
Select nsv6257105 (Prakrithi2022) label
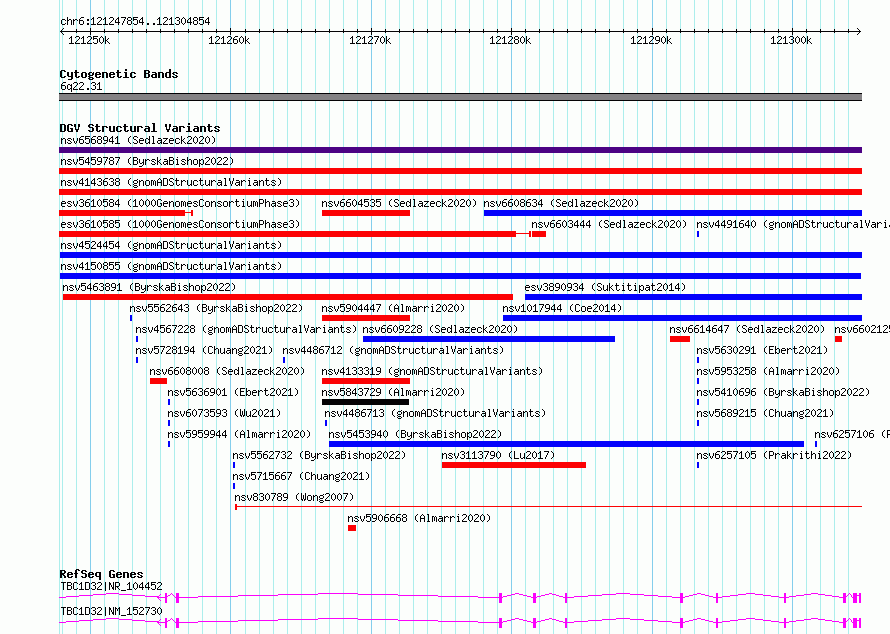click(x=774, y=455)
